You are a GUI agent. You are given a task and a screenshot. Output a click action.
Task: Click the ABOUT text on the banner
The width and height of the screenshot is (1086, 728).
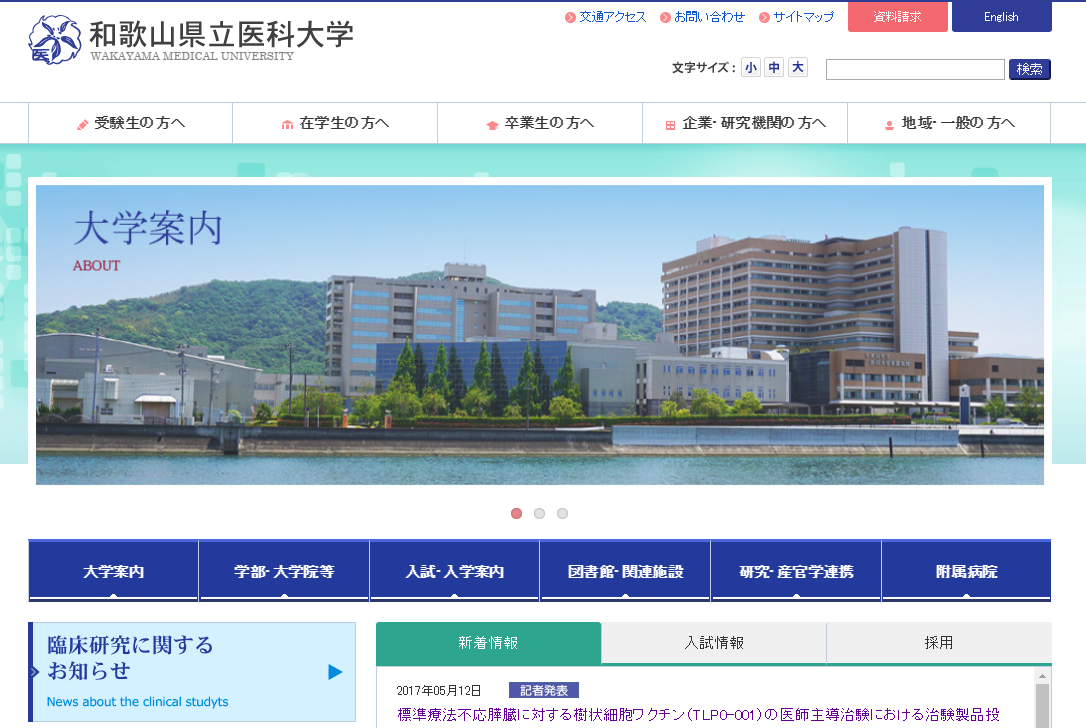[96, 265]
